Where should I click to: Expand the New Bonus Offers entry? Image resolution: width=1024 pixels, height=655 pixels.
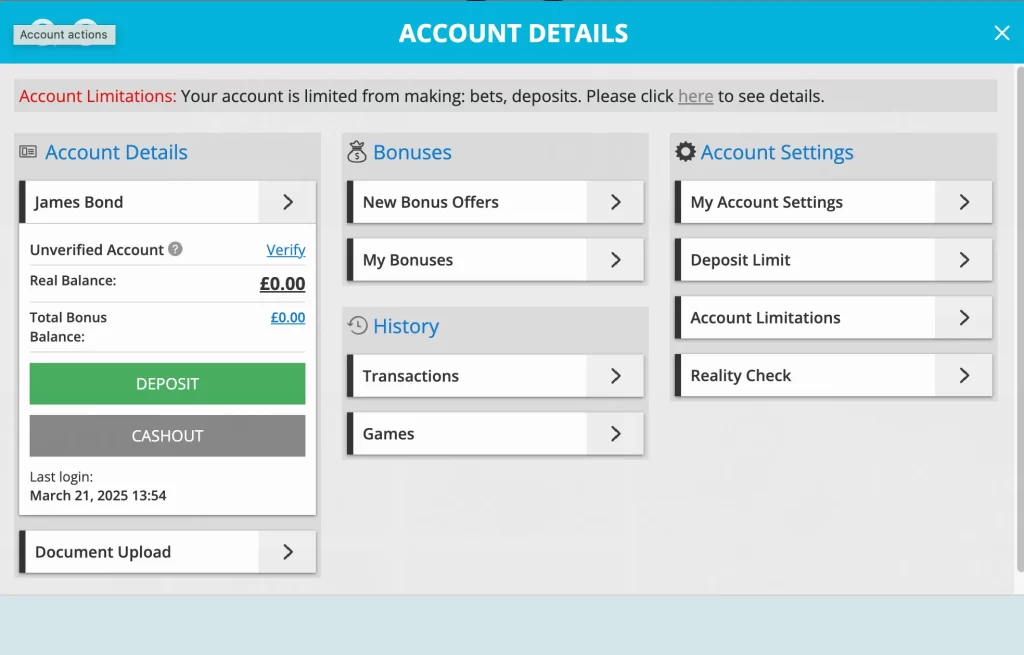pyautogui.click(x=618, y=201)
